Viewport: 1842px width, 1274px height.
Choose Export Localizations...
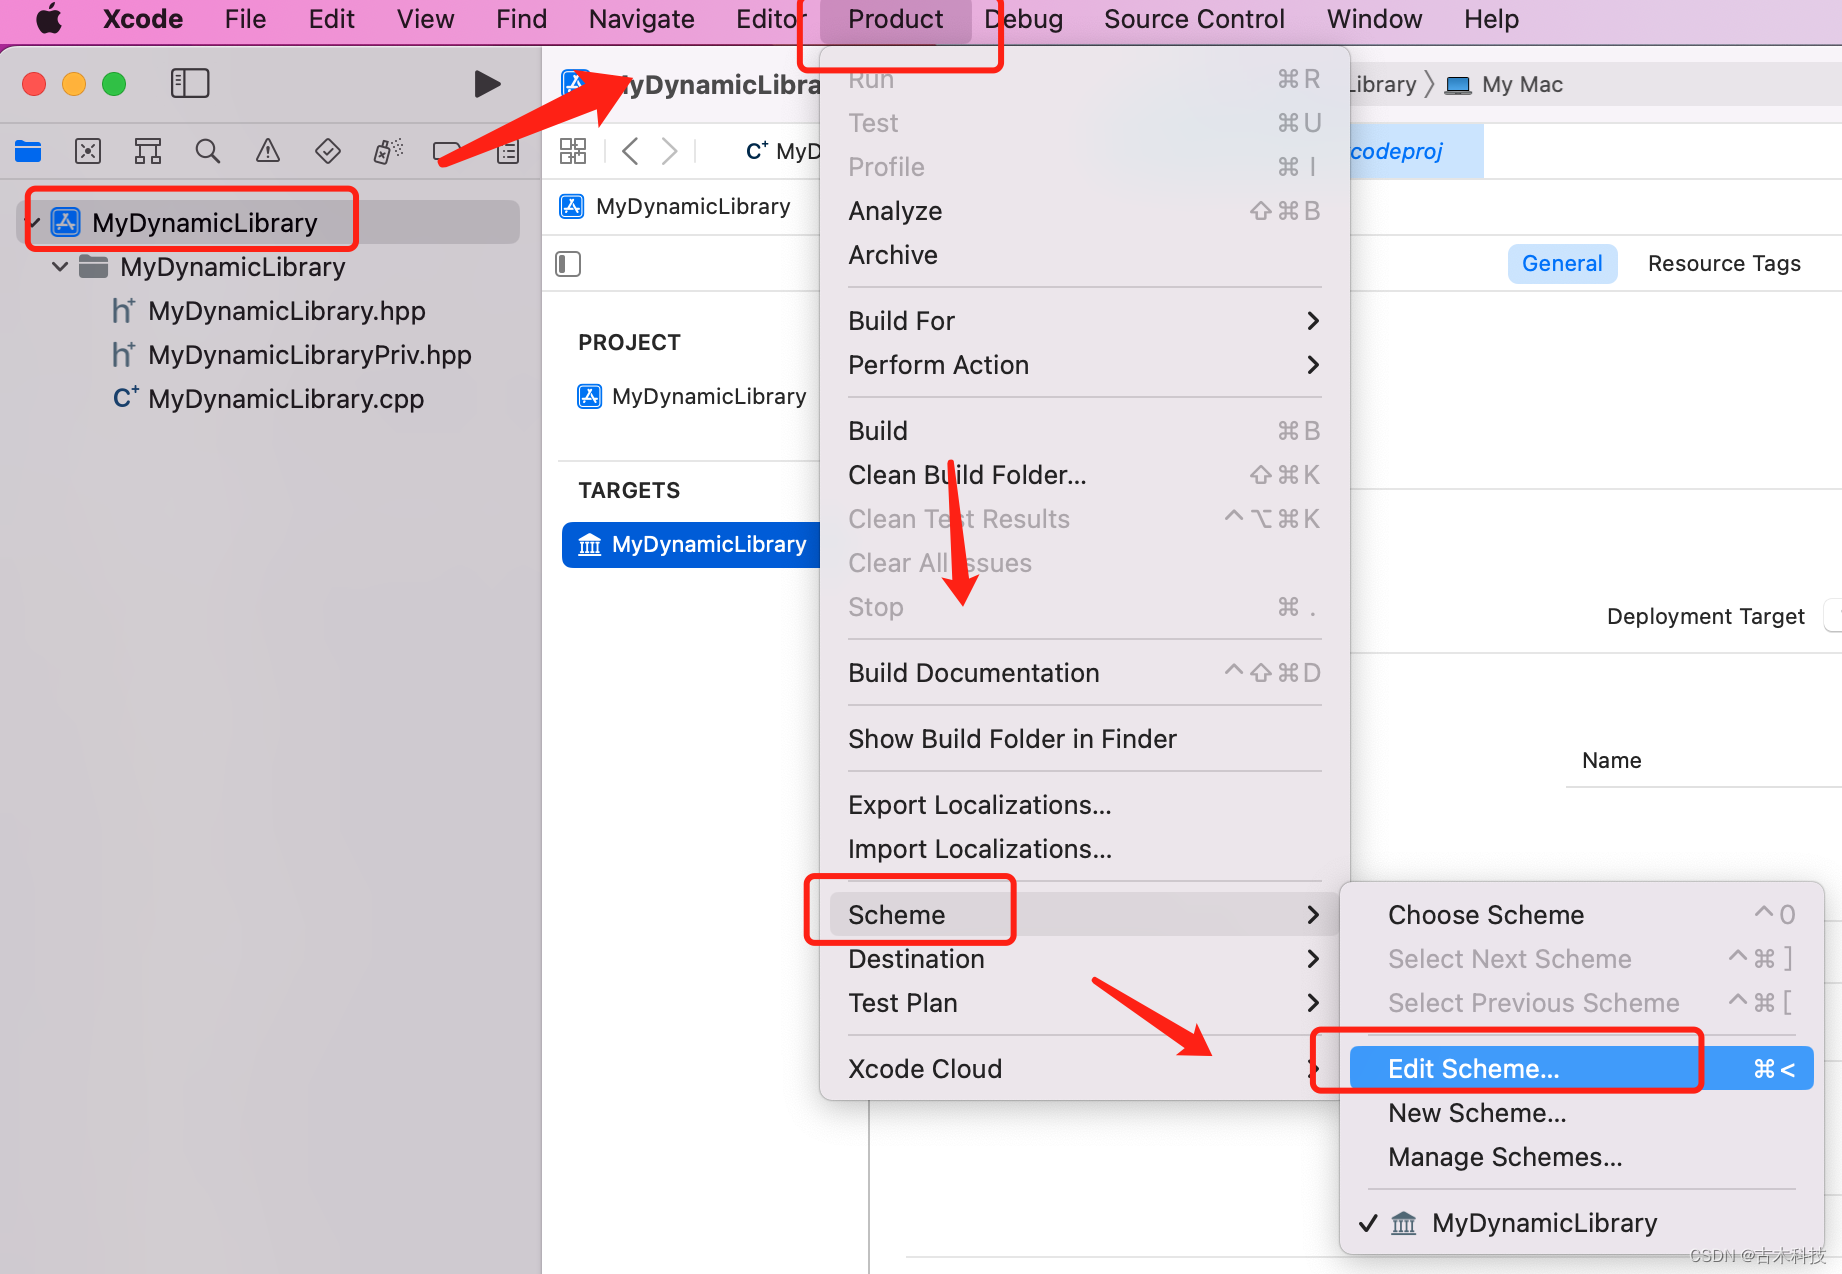[1085, 805]
